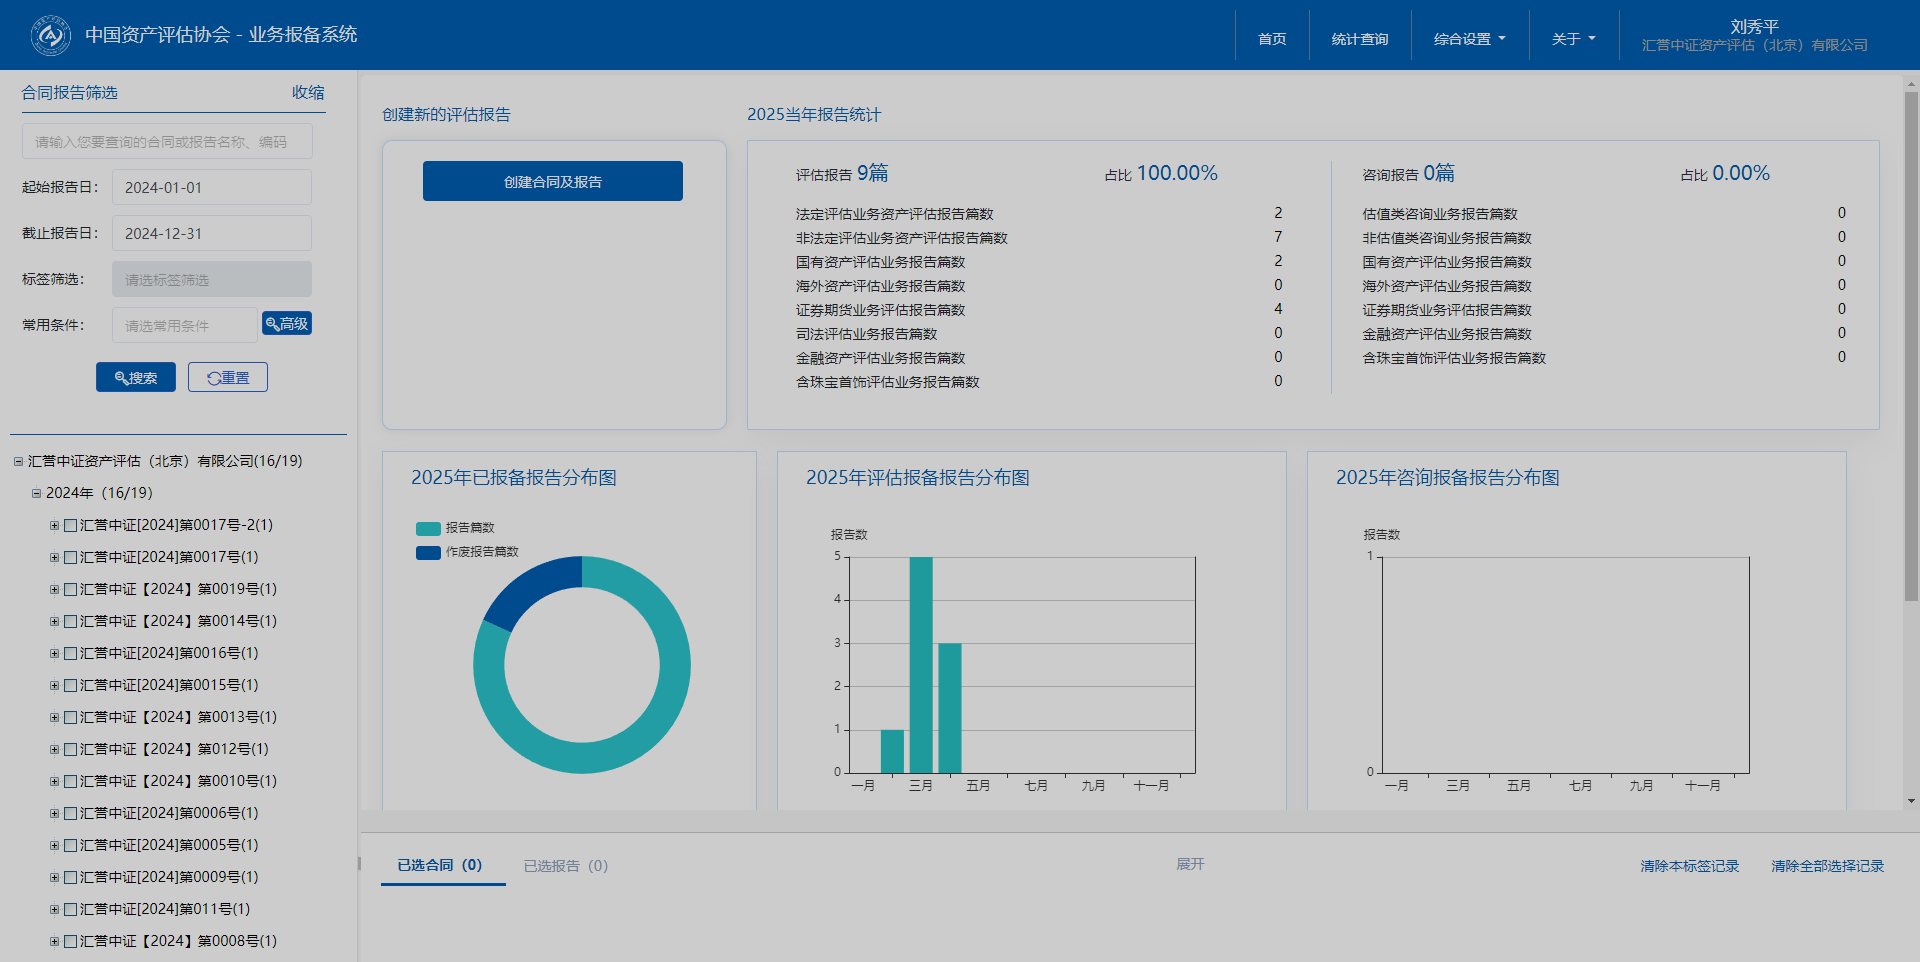Viewport: 1920px width, 962px height.
Task: Click the 重置 reset button
Action: (228, 377)
